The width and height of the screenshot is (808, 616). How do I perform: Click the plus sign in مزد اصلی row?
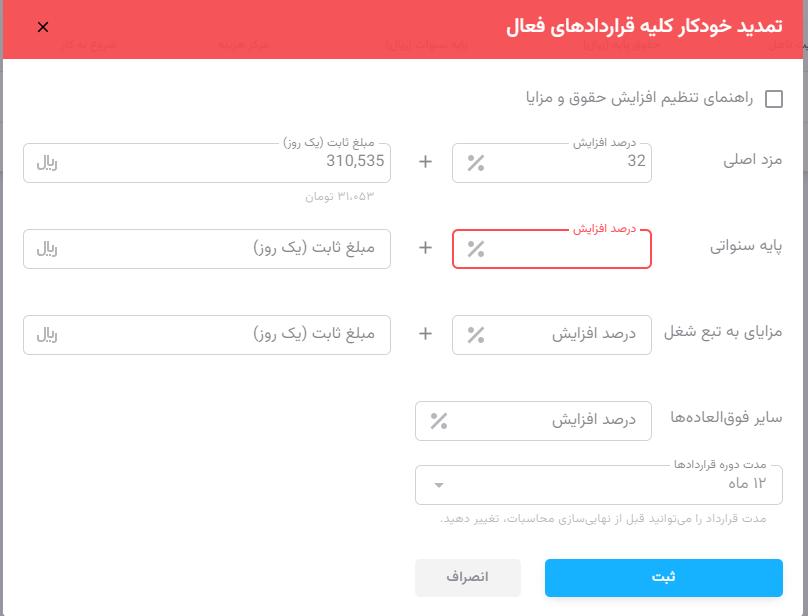[425, 162]
